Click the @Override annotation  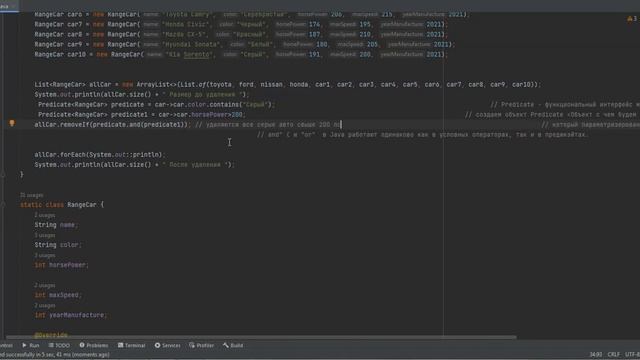51,335
